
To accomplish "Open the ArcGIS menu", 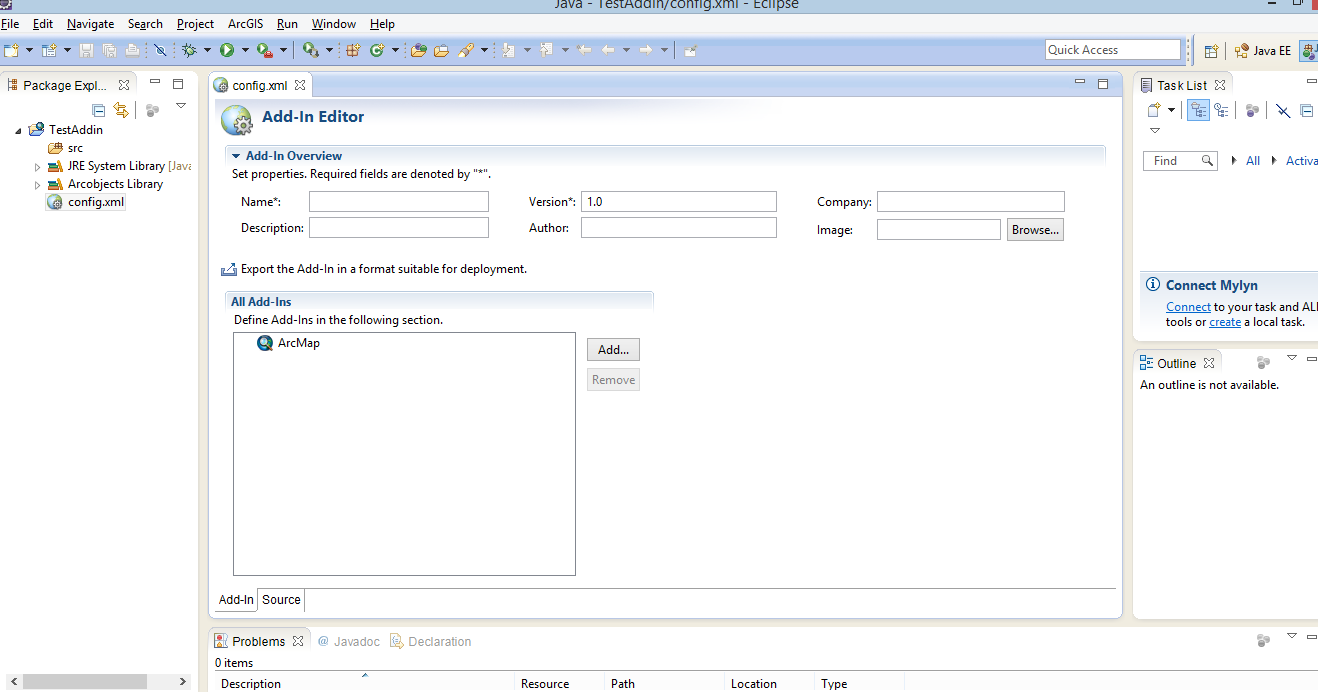I will click(x=245, y=23).
